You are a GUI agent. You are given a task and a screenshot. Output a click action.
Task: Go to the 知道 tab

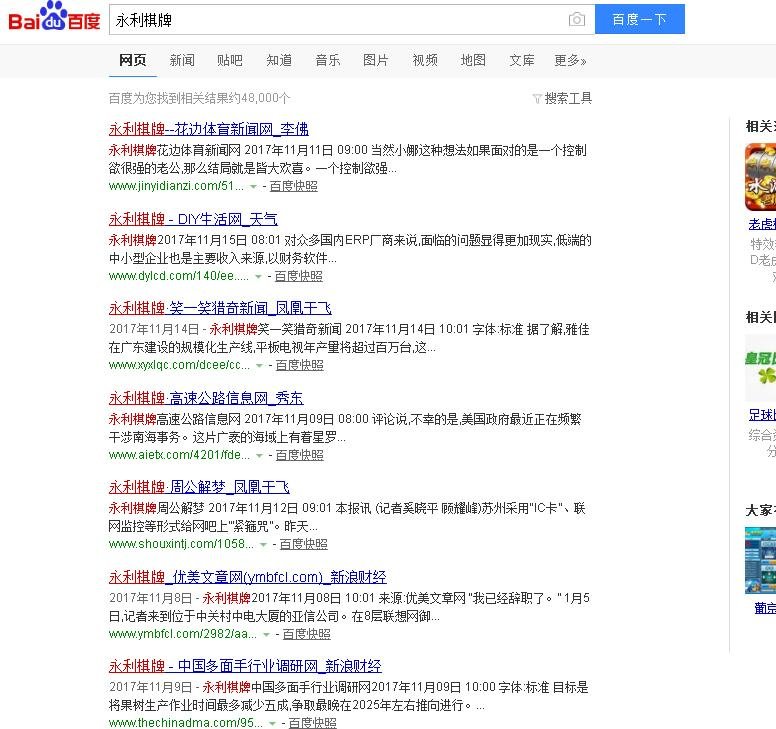click(x=279, y=60)
